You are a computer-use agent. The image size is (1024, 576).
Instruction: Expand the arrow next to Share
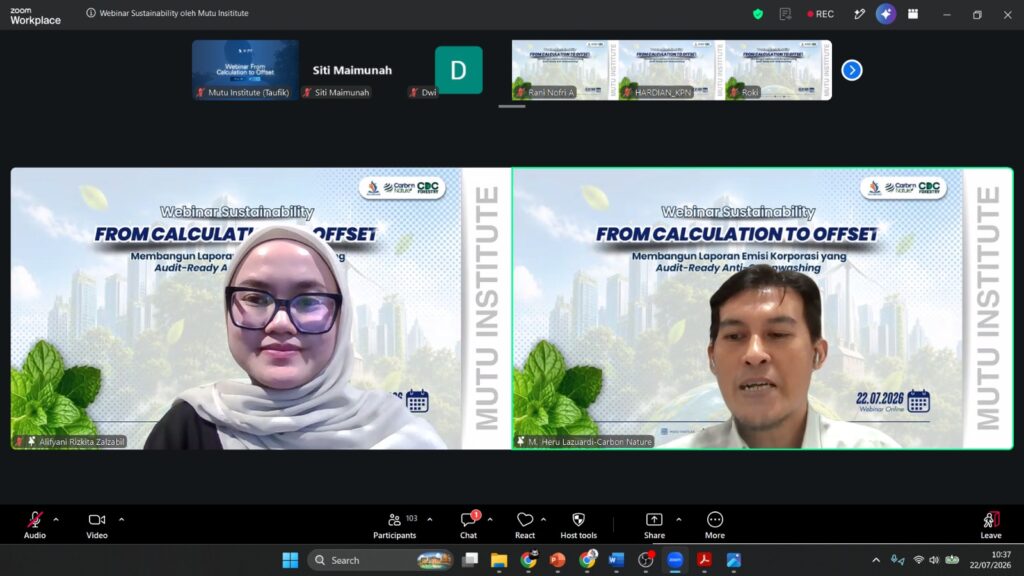point(679,520)
